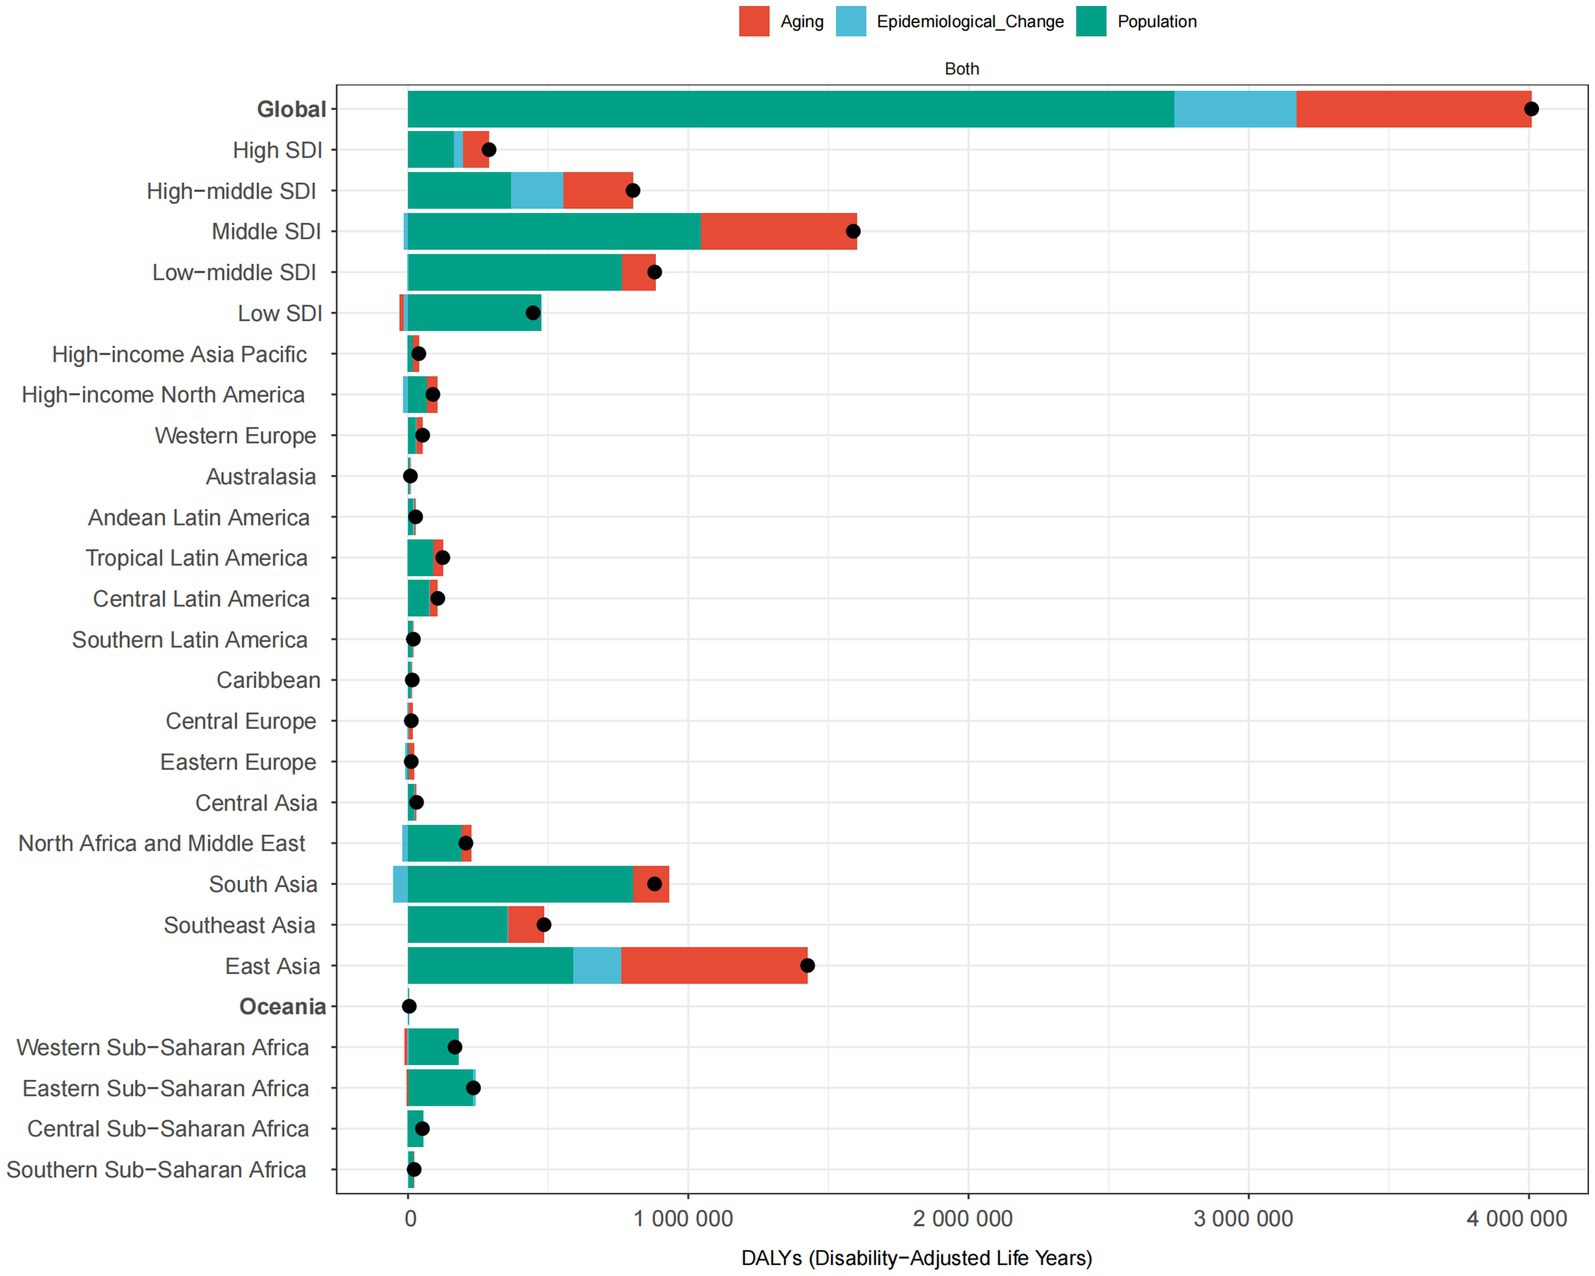Click the 'Western Europe' row label
1595x1276 pixels.
click(x=235, y=436)
